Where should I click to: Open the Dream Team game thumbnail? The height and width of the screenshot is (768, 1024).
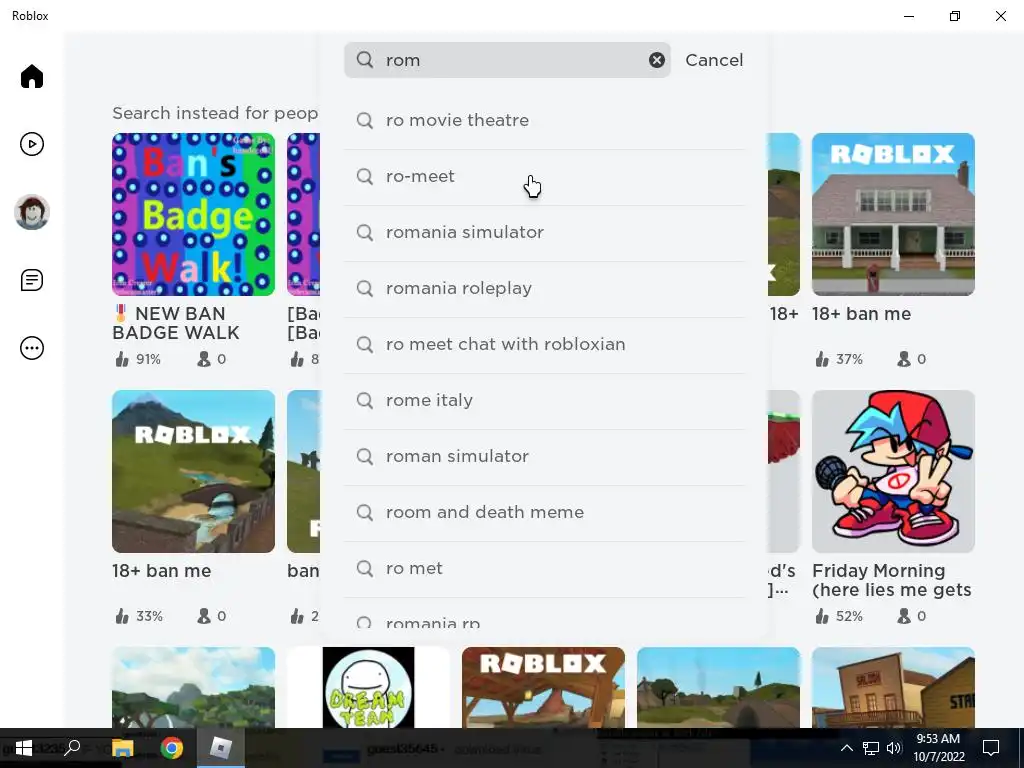[368, 687]
